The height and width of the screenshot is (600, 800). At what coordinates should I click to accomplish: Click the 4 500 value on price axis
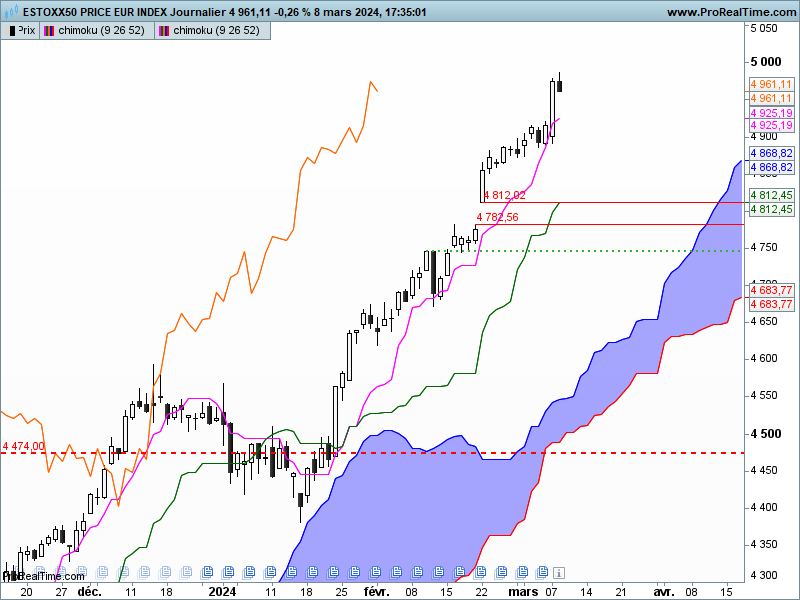coord(766,434)
